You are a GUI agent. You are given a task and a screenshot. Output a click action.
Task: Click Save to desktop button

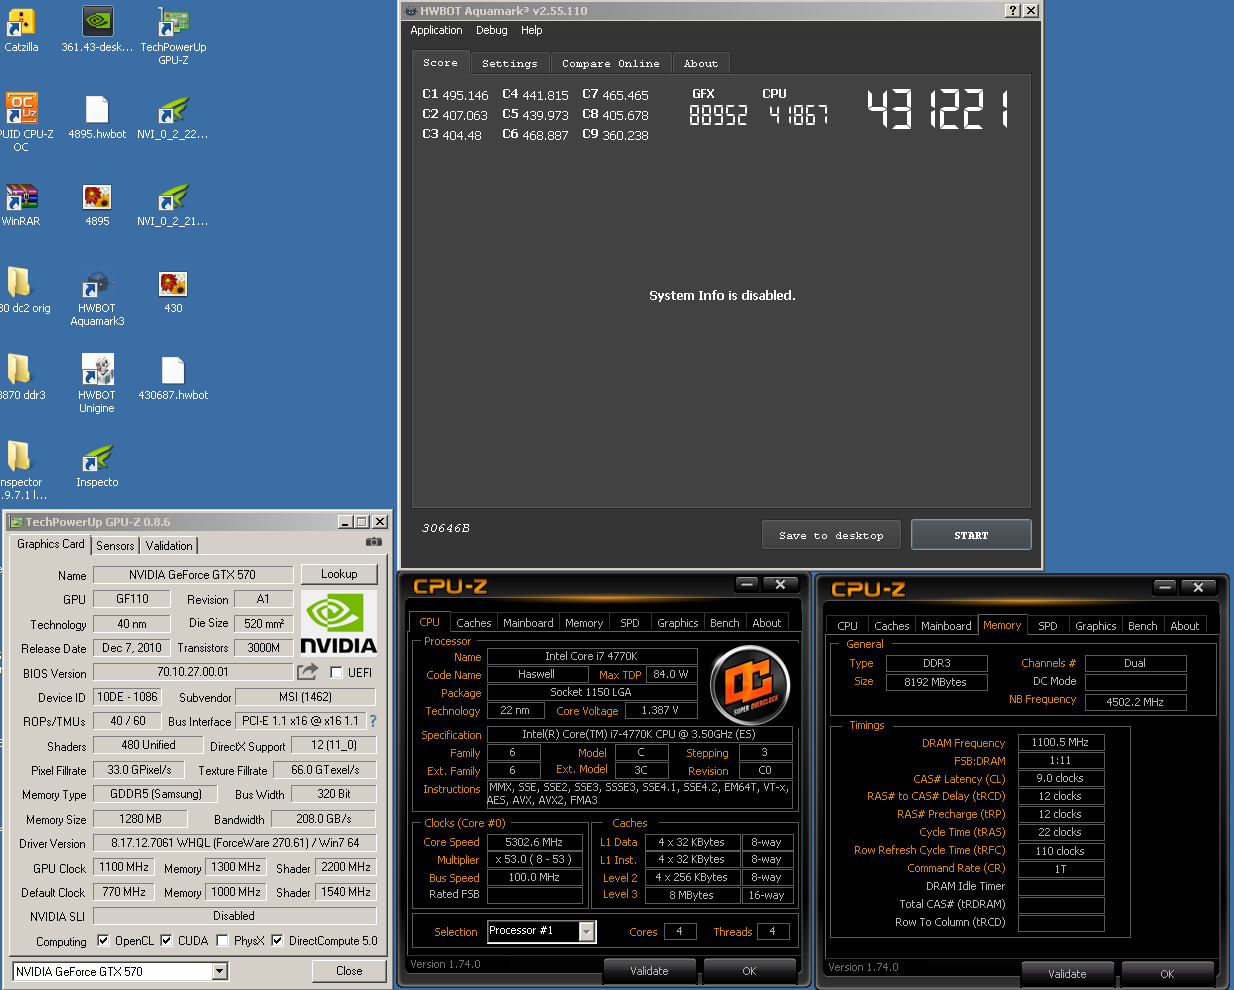pos(831,535)
